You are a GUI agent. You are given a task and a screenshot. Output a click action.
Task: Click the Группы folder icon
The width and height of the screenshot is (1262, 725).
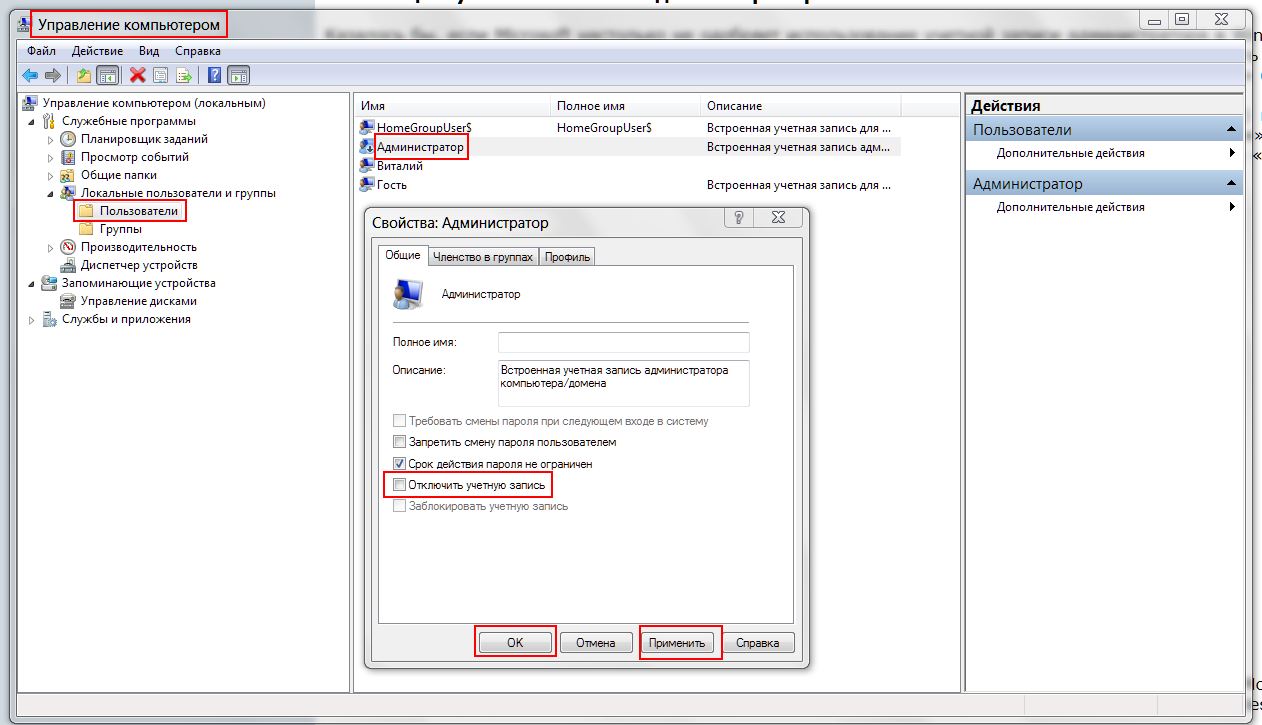coord(86,229)
